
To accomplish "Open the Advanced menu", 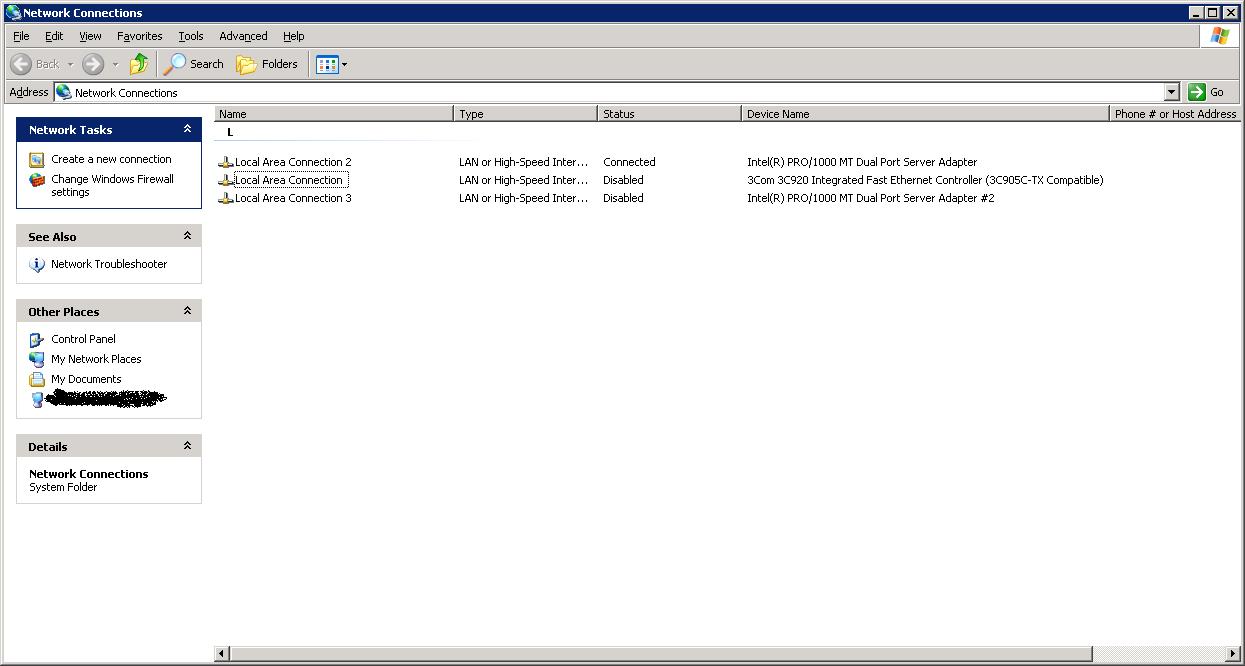I will (x=243, y=36).
